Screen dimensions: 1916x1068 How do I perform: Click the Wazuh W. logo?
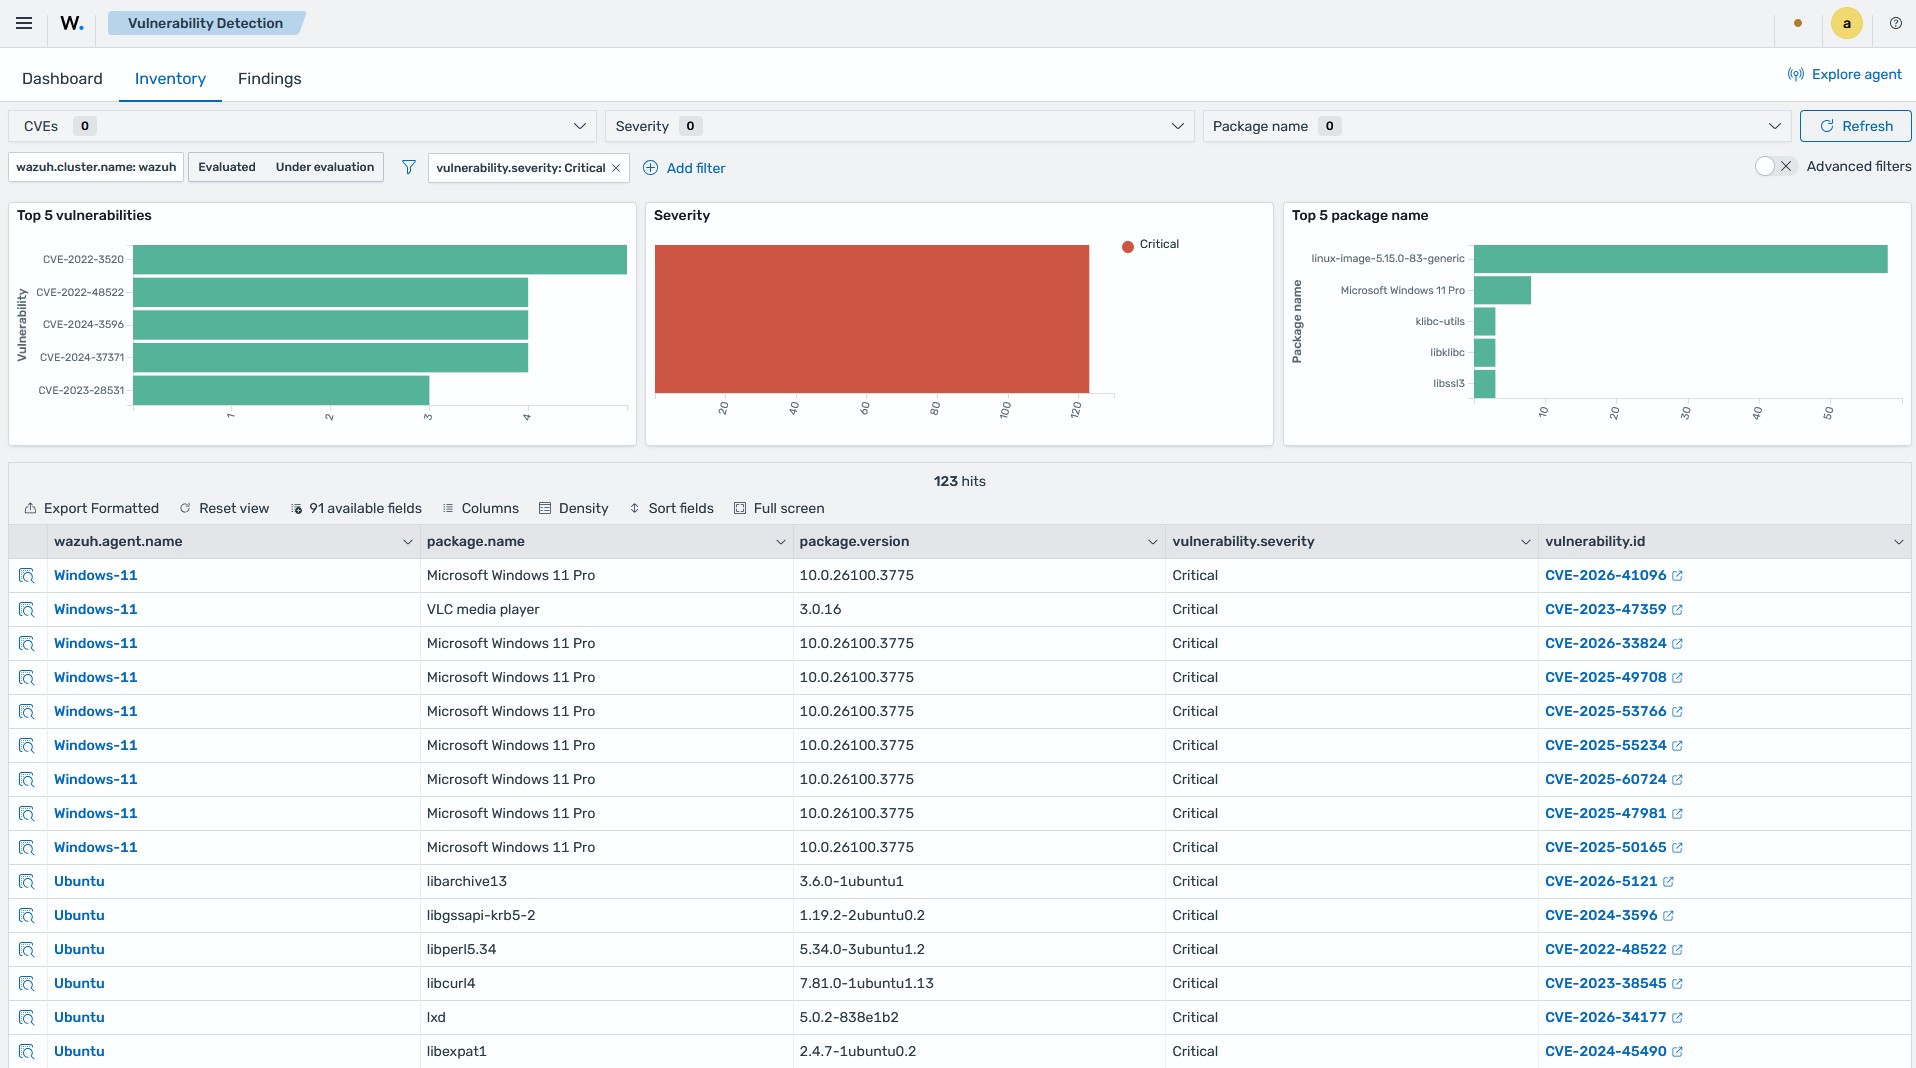[72, 23]
